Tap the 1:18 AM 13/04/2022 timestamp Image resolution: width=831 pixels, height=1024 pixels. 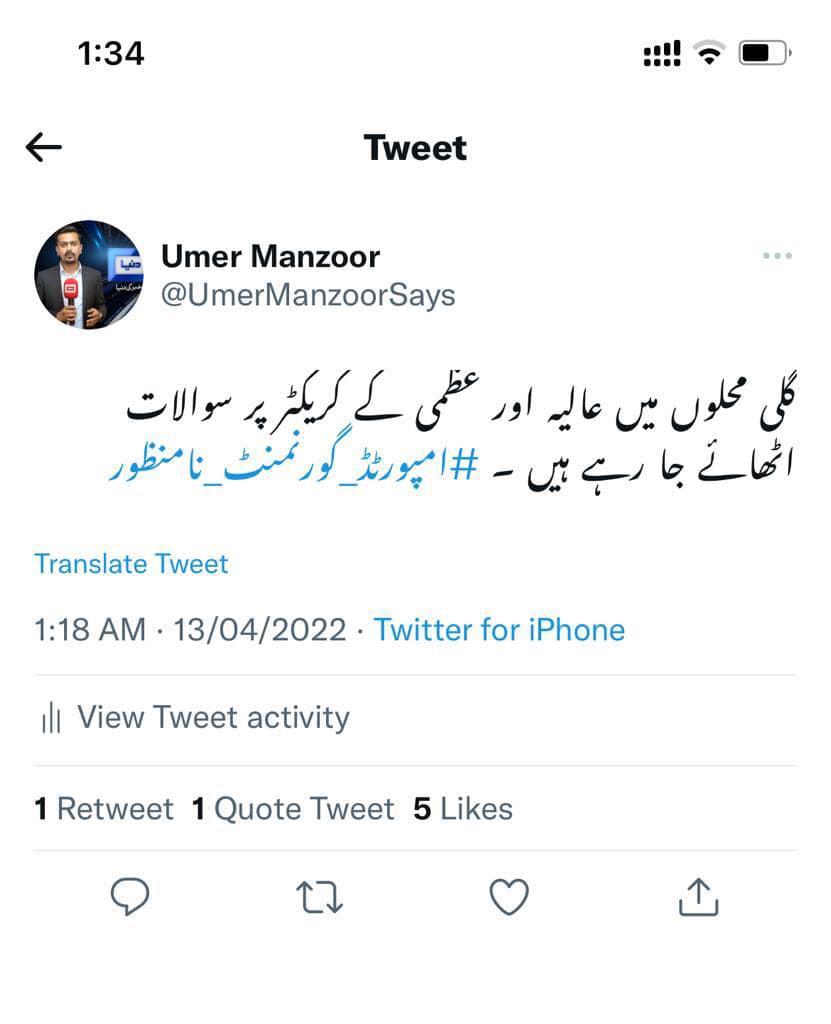pos(190,630)
